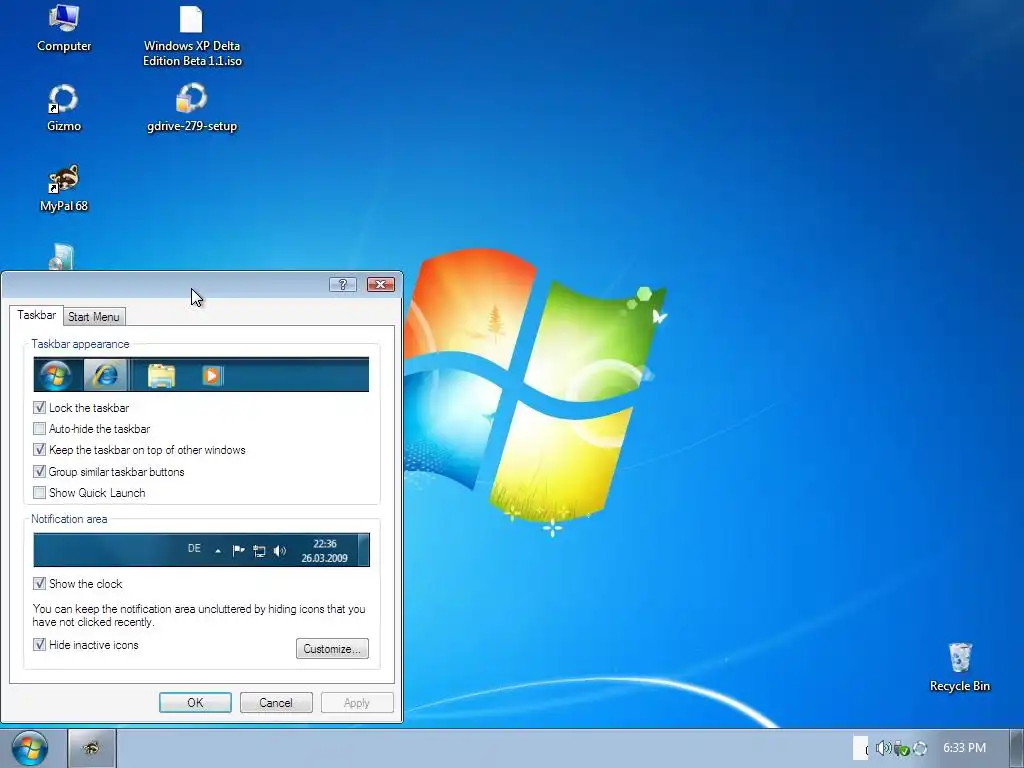The image size is (1024, 768).
Task: Select the Windows XP Delta Edition iso file
Action: tap(192, 37)
